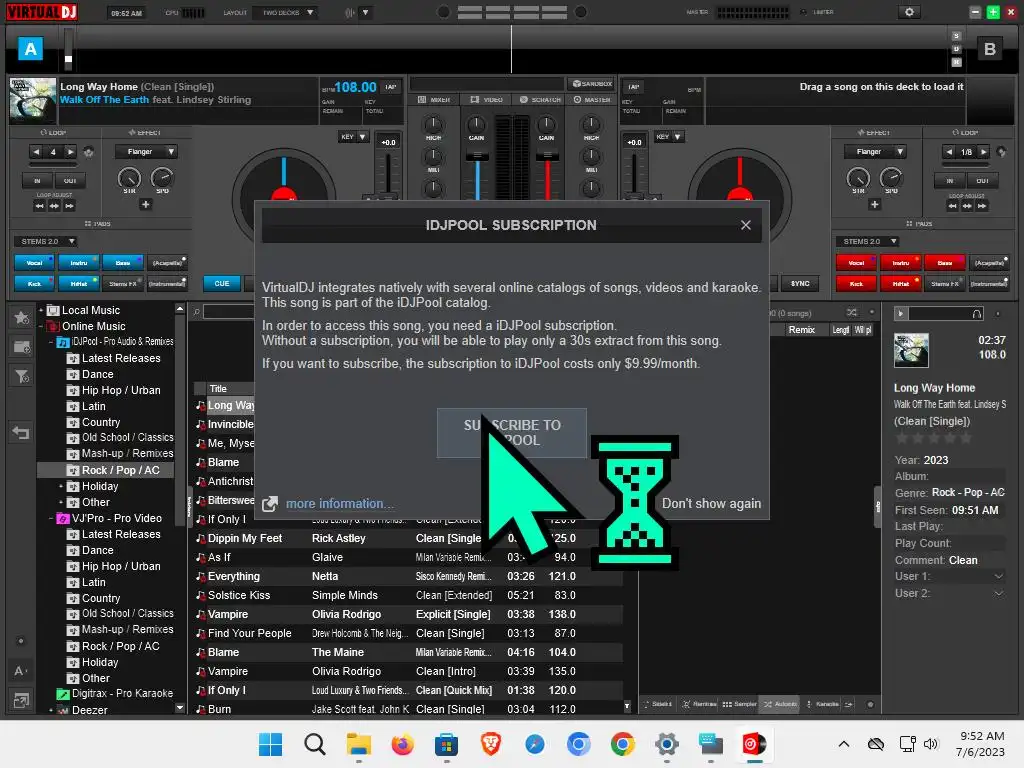The image size is (1024, 768).
Task: Toggle the Vocal stem pad on deck B
Action: click(x=856, y=263)
